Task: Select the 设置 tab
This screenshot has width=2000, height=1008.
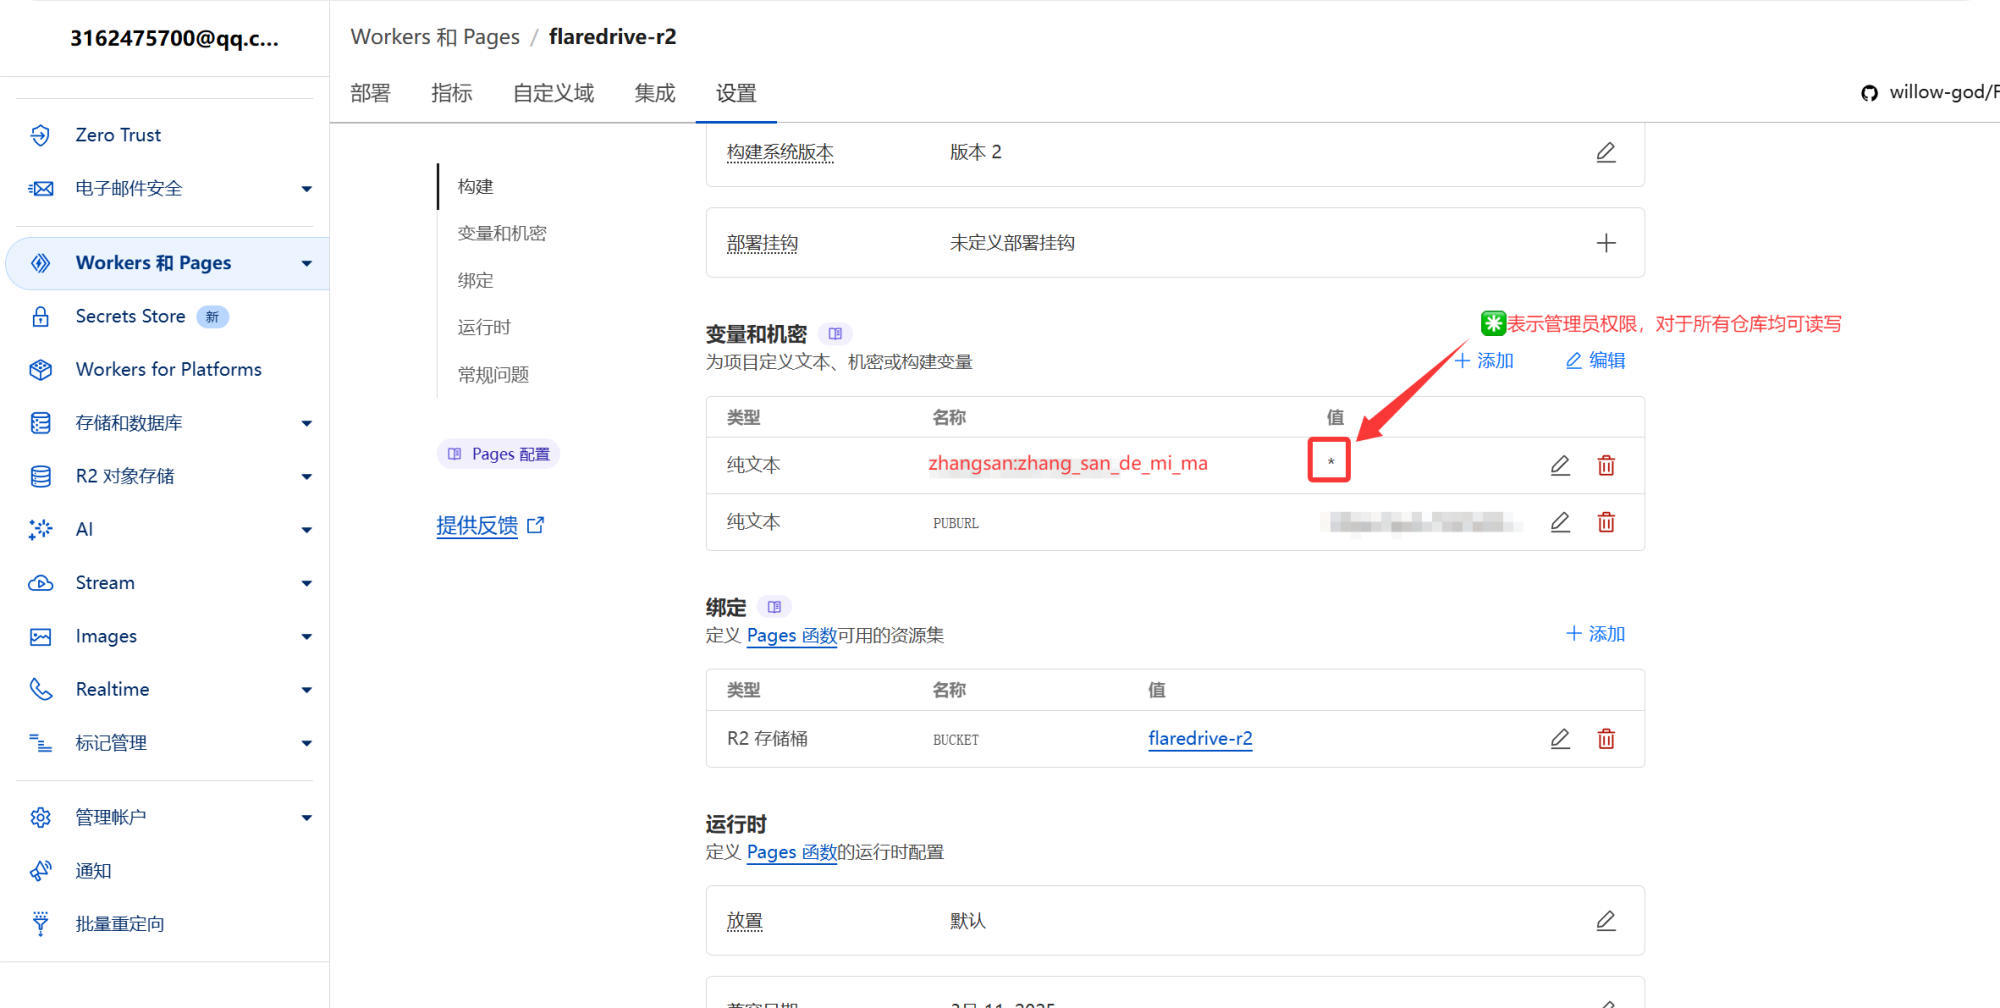Action: click(736, 93)
